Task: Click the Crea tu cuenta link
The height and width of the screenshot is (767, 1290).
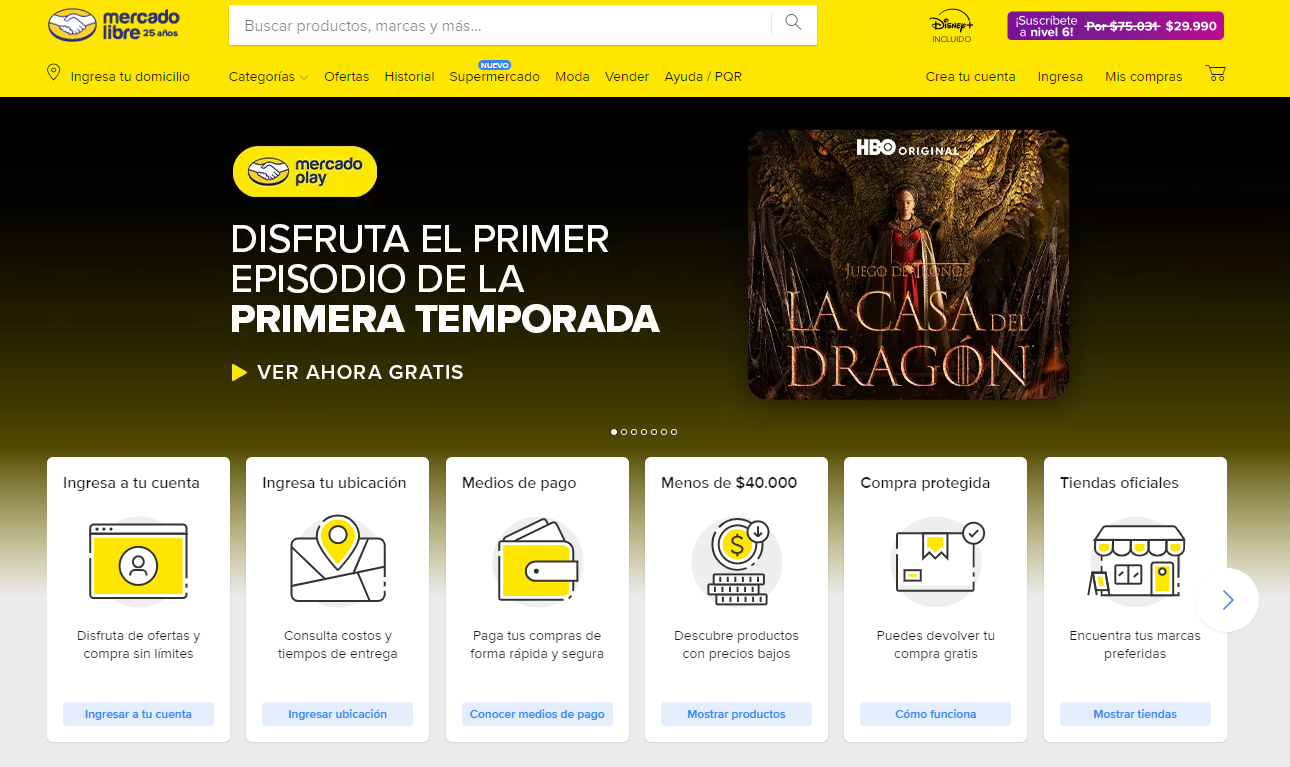Action: (970, 76)
